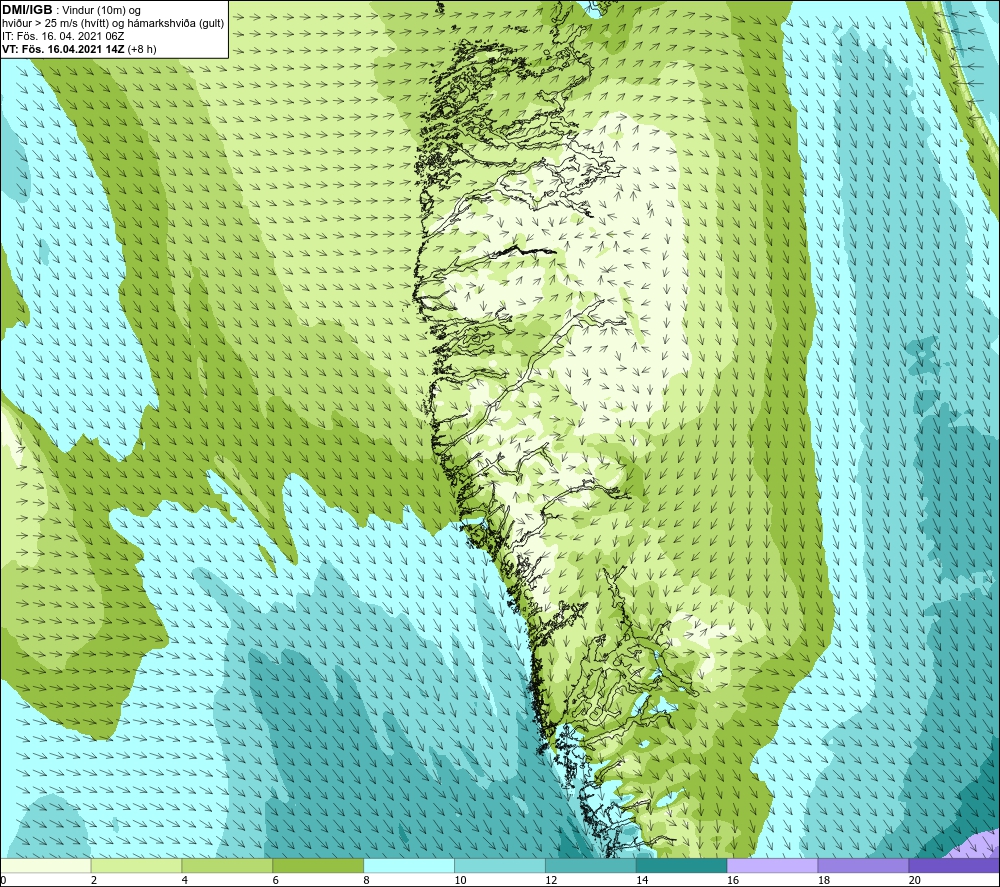Click the 16–18 m/s light purple swatch
The image size is (1000, 887).
[x=772, y=865]
